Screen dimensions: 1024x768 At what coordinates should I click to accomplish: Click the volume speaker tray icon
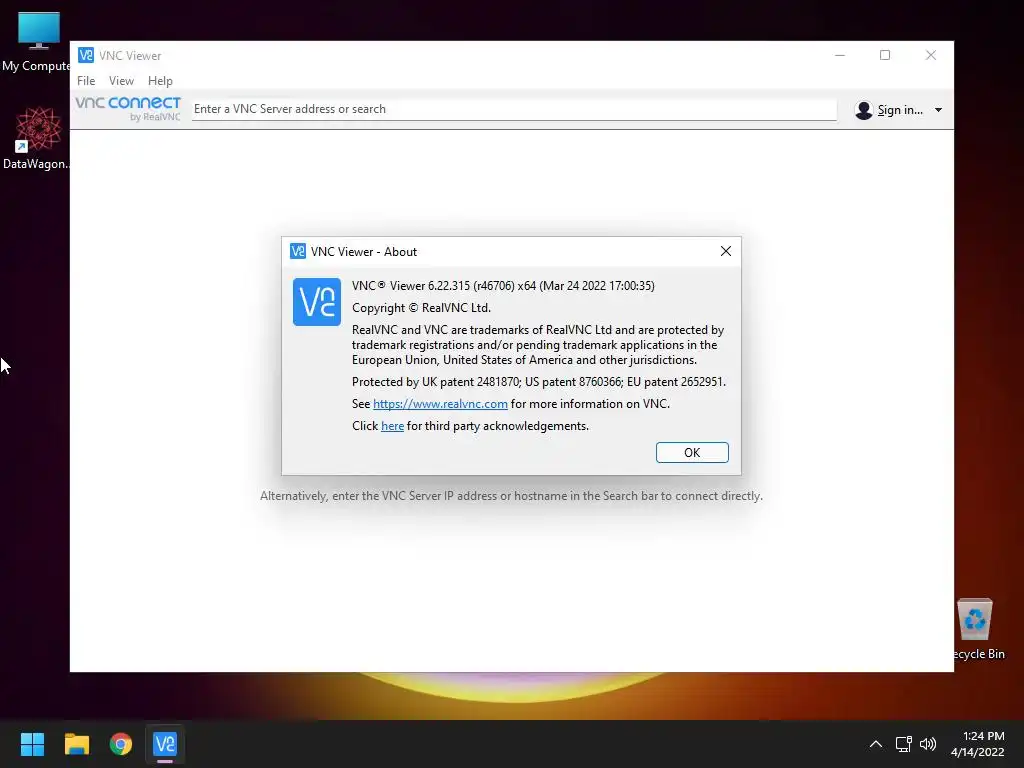pyautogui.click(x=927, y=744)
